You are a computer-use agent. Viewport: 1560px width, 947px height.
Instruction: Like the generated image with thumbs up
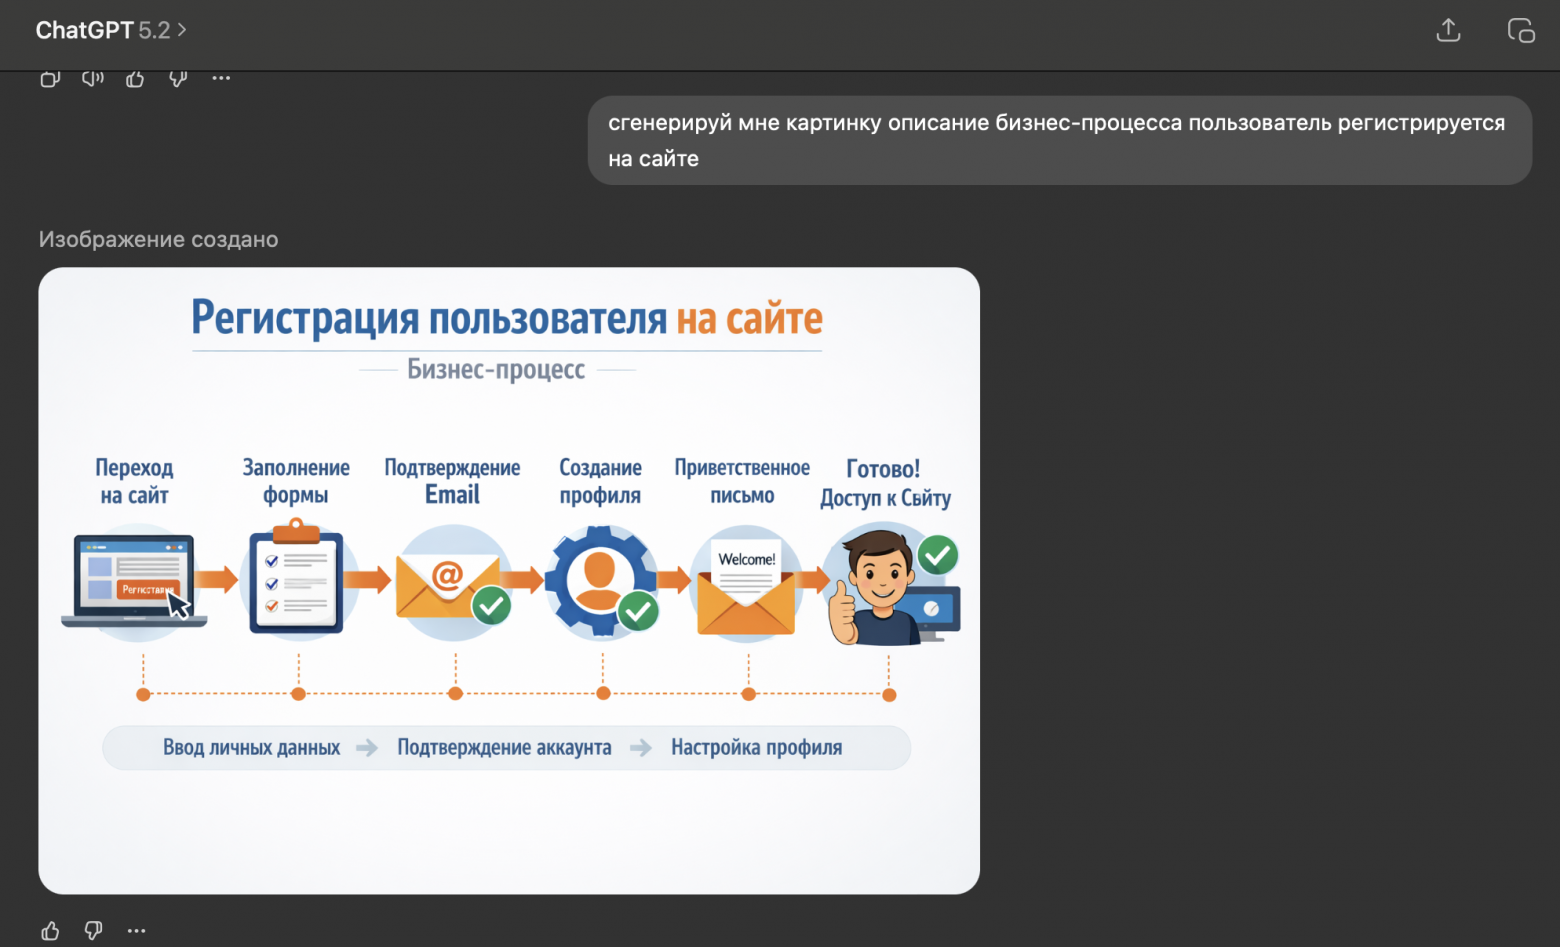49,930
